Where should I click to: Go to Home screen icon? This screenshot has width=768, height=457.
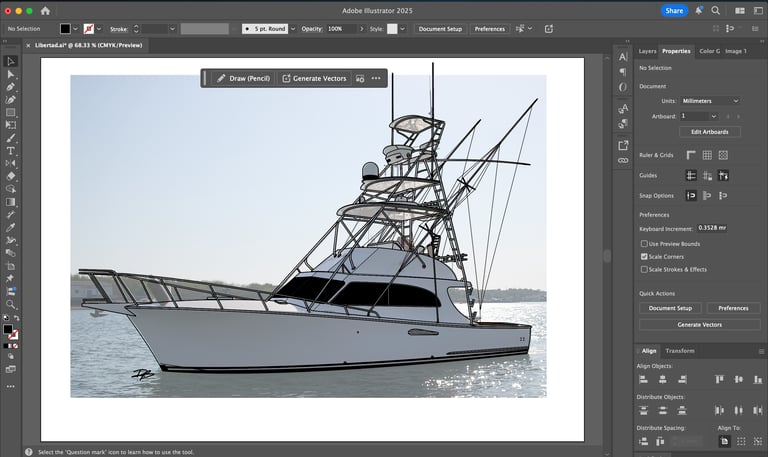[x=46, y=10]
